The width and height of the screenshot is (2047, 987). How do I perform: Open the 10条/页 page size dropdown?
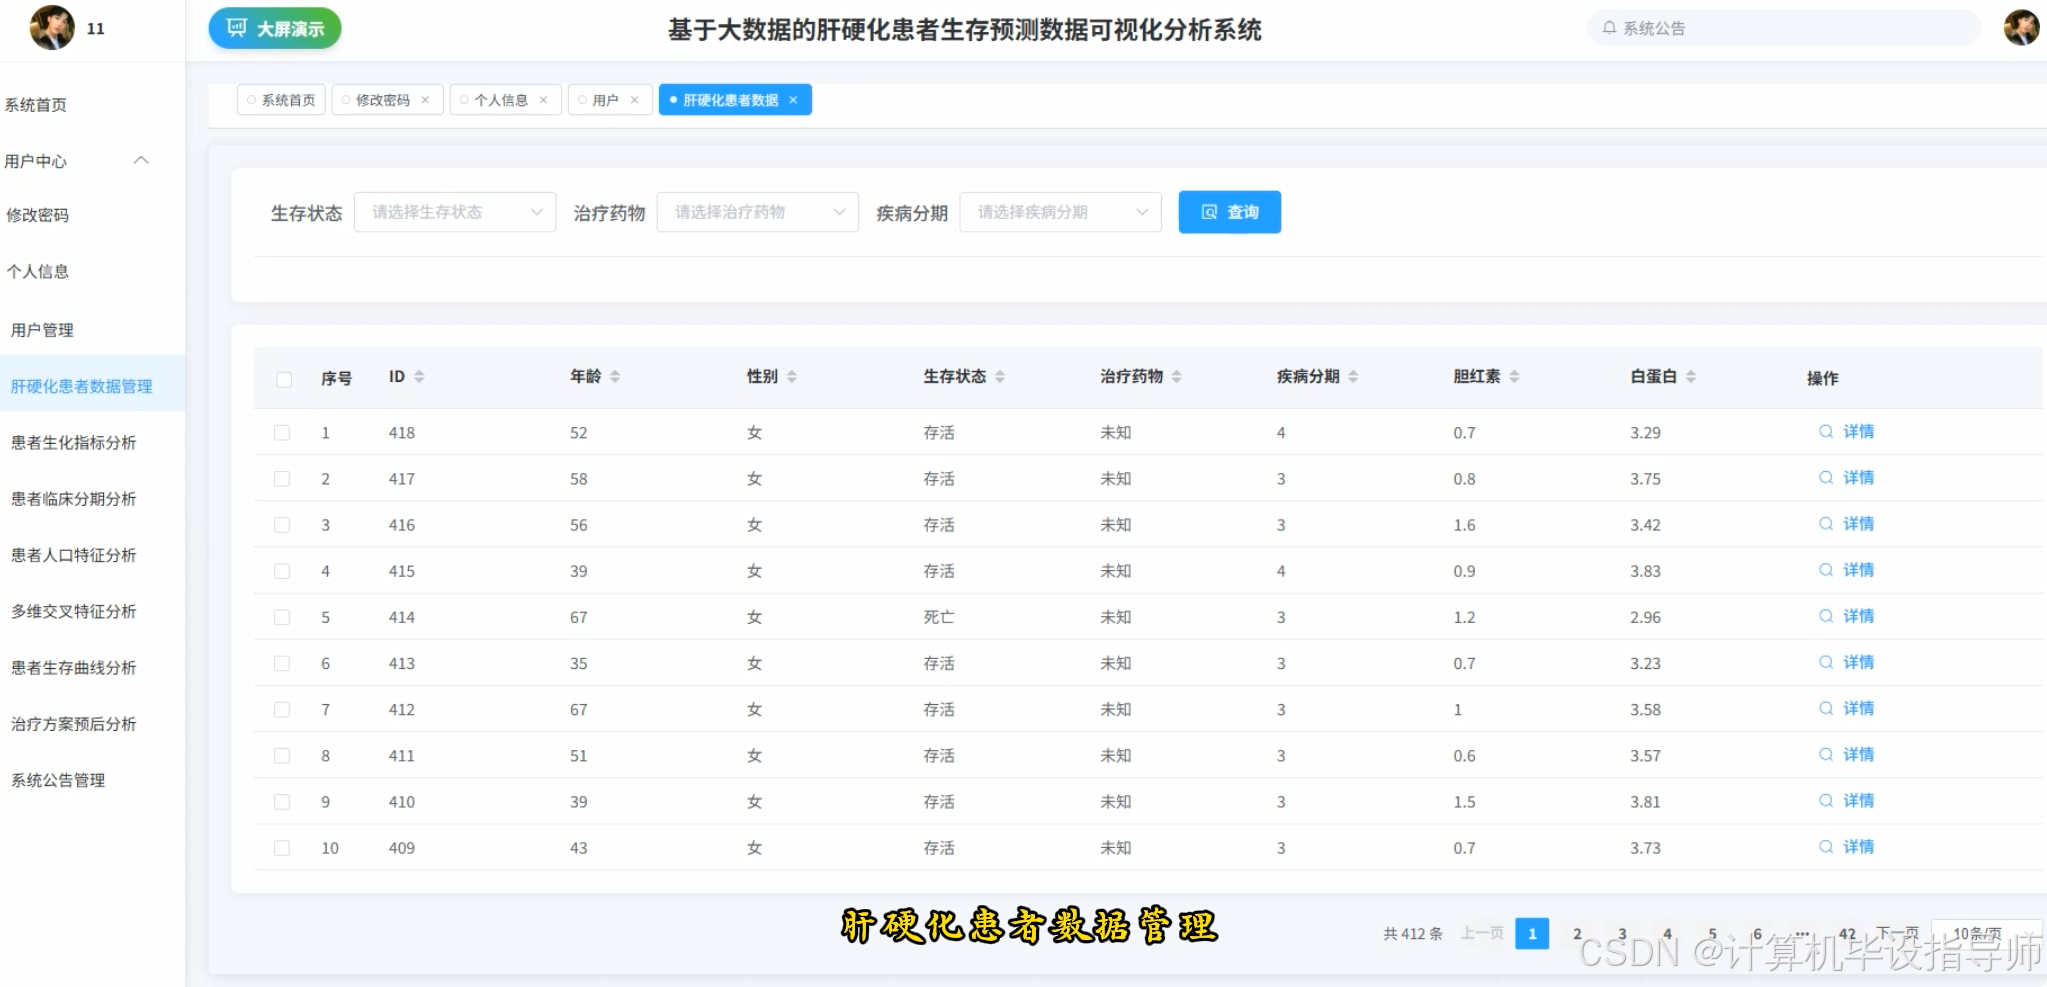pyautogui.click(x=1983, y=932)
